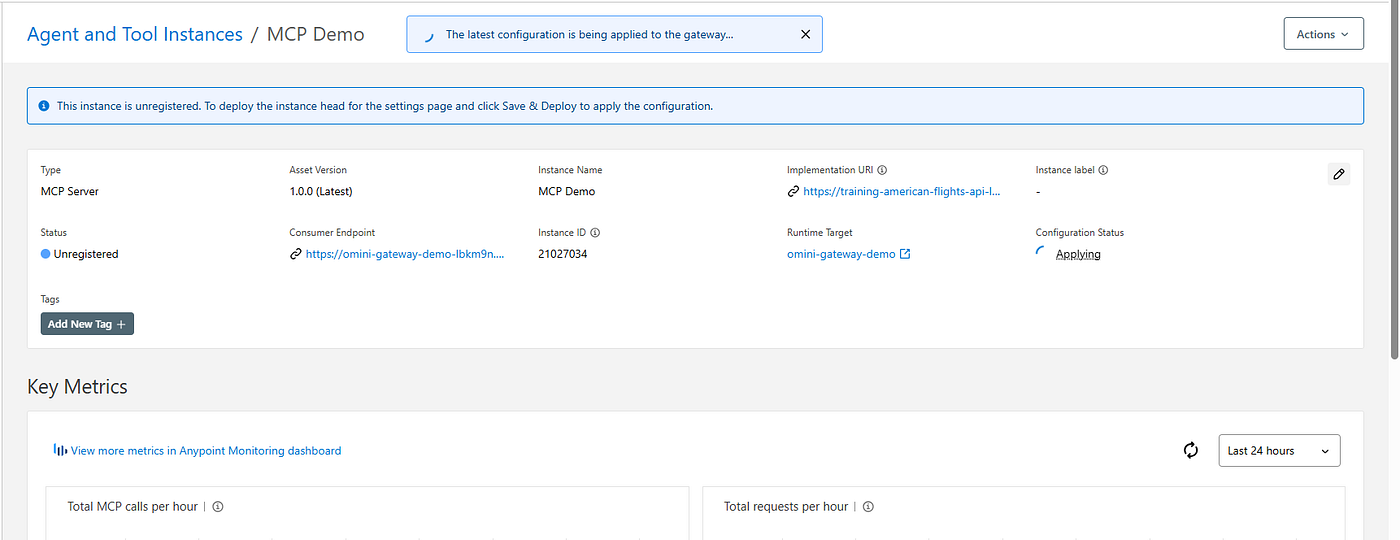Select the Asset Version 1.0.0 (Latest) text
This screenshot has width=1400, height=540.
click(321, 191)
